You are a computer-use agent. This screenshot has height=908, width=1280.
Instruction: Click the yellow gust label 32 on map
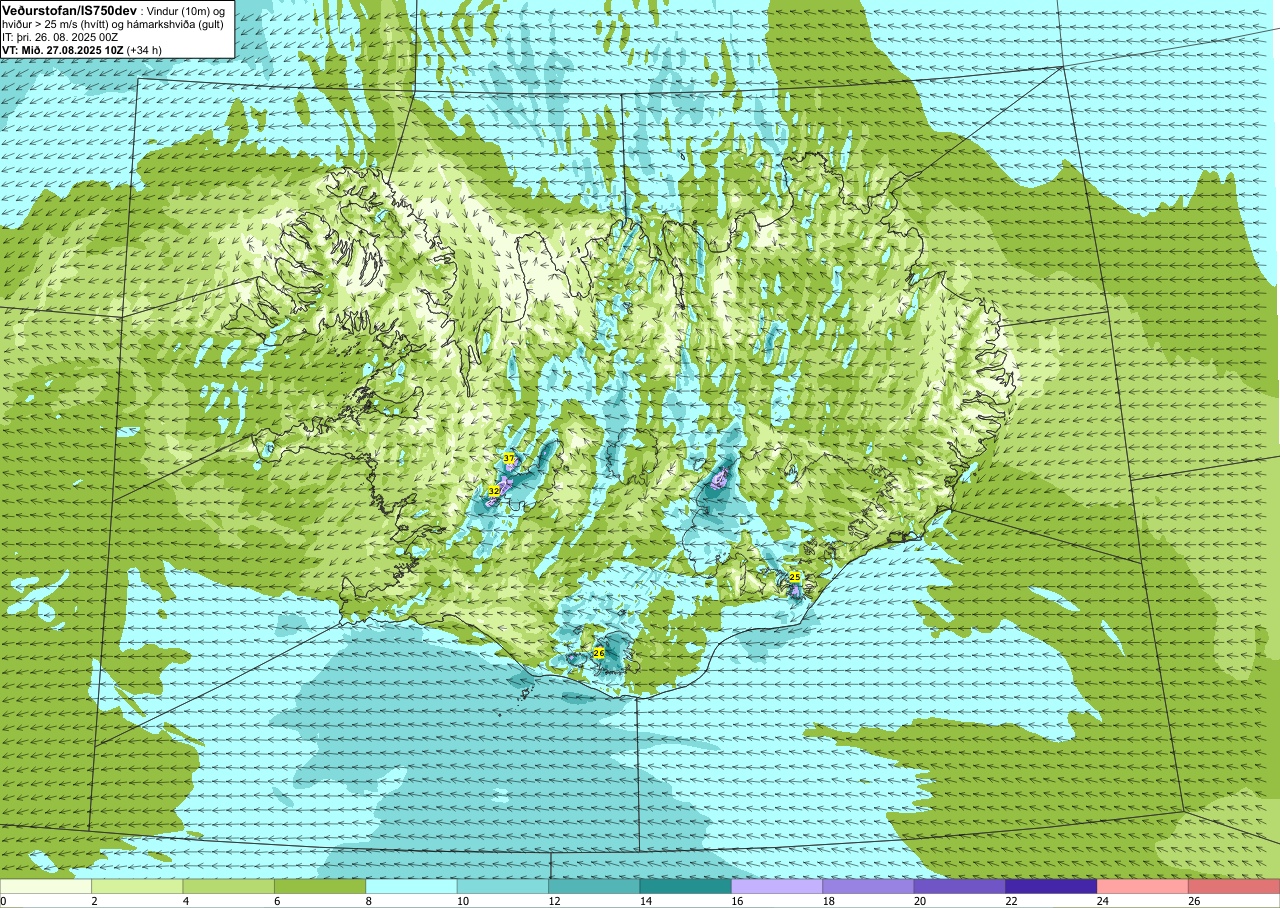coord(494,491)
